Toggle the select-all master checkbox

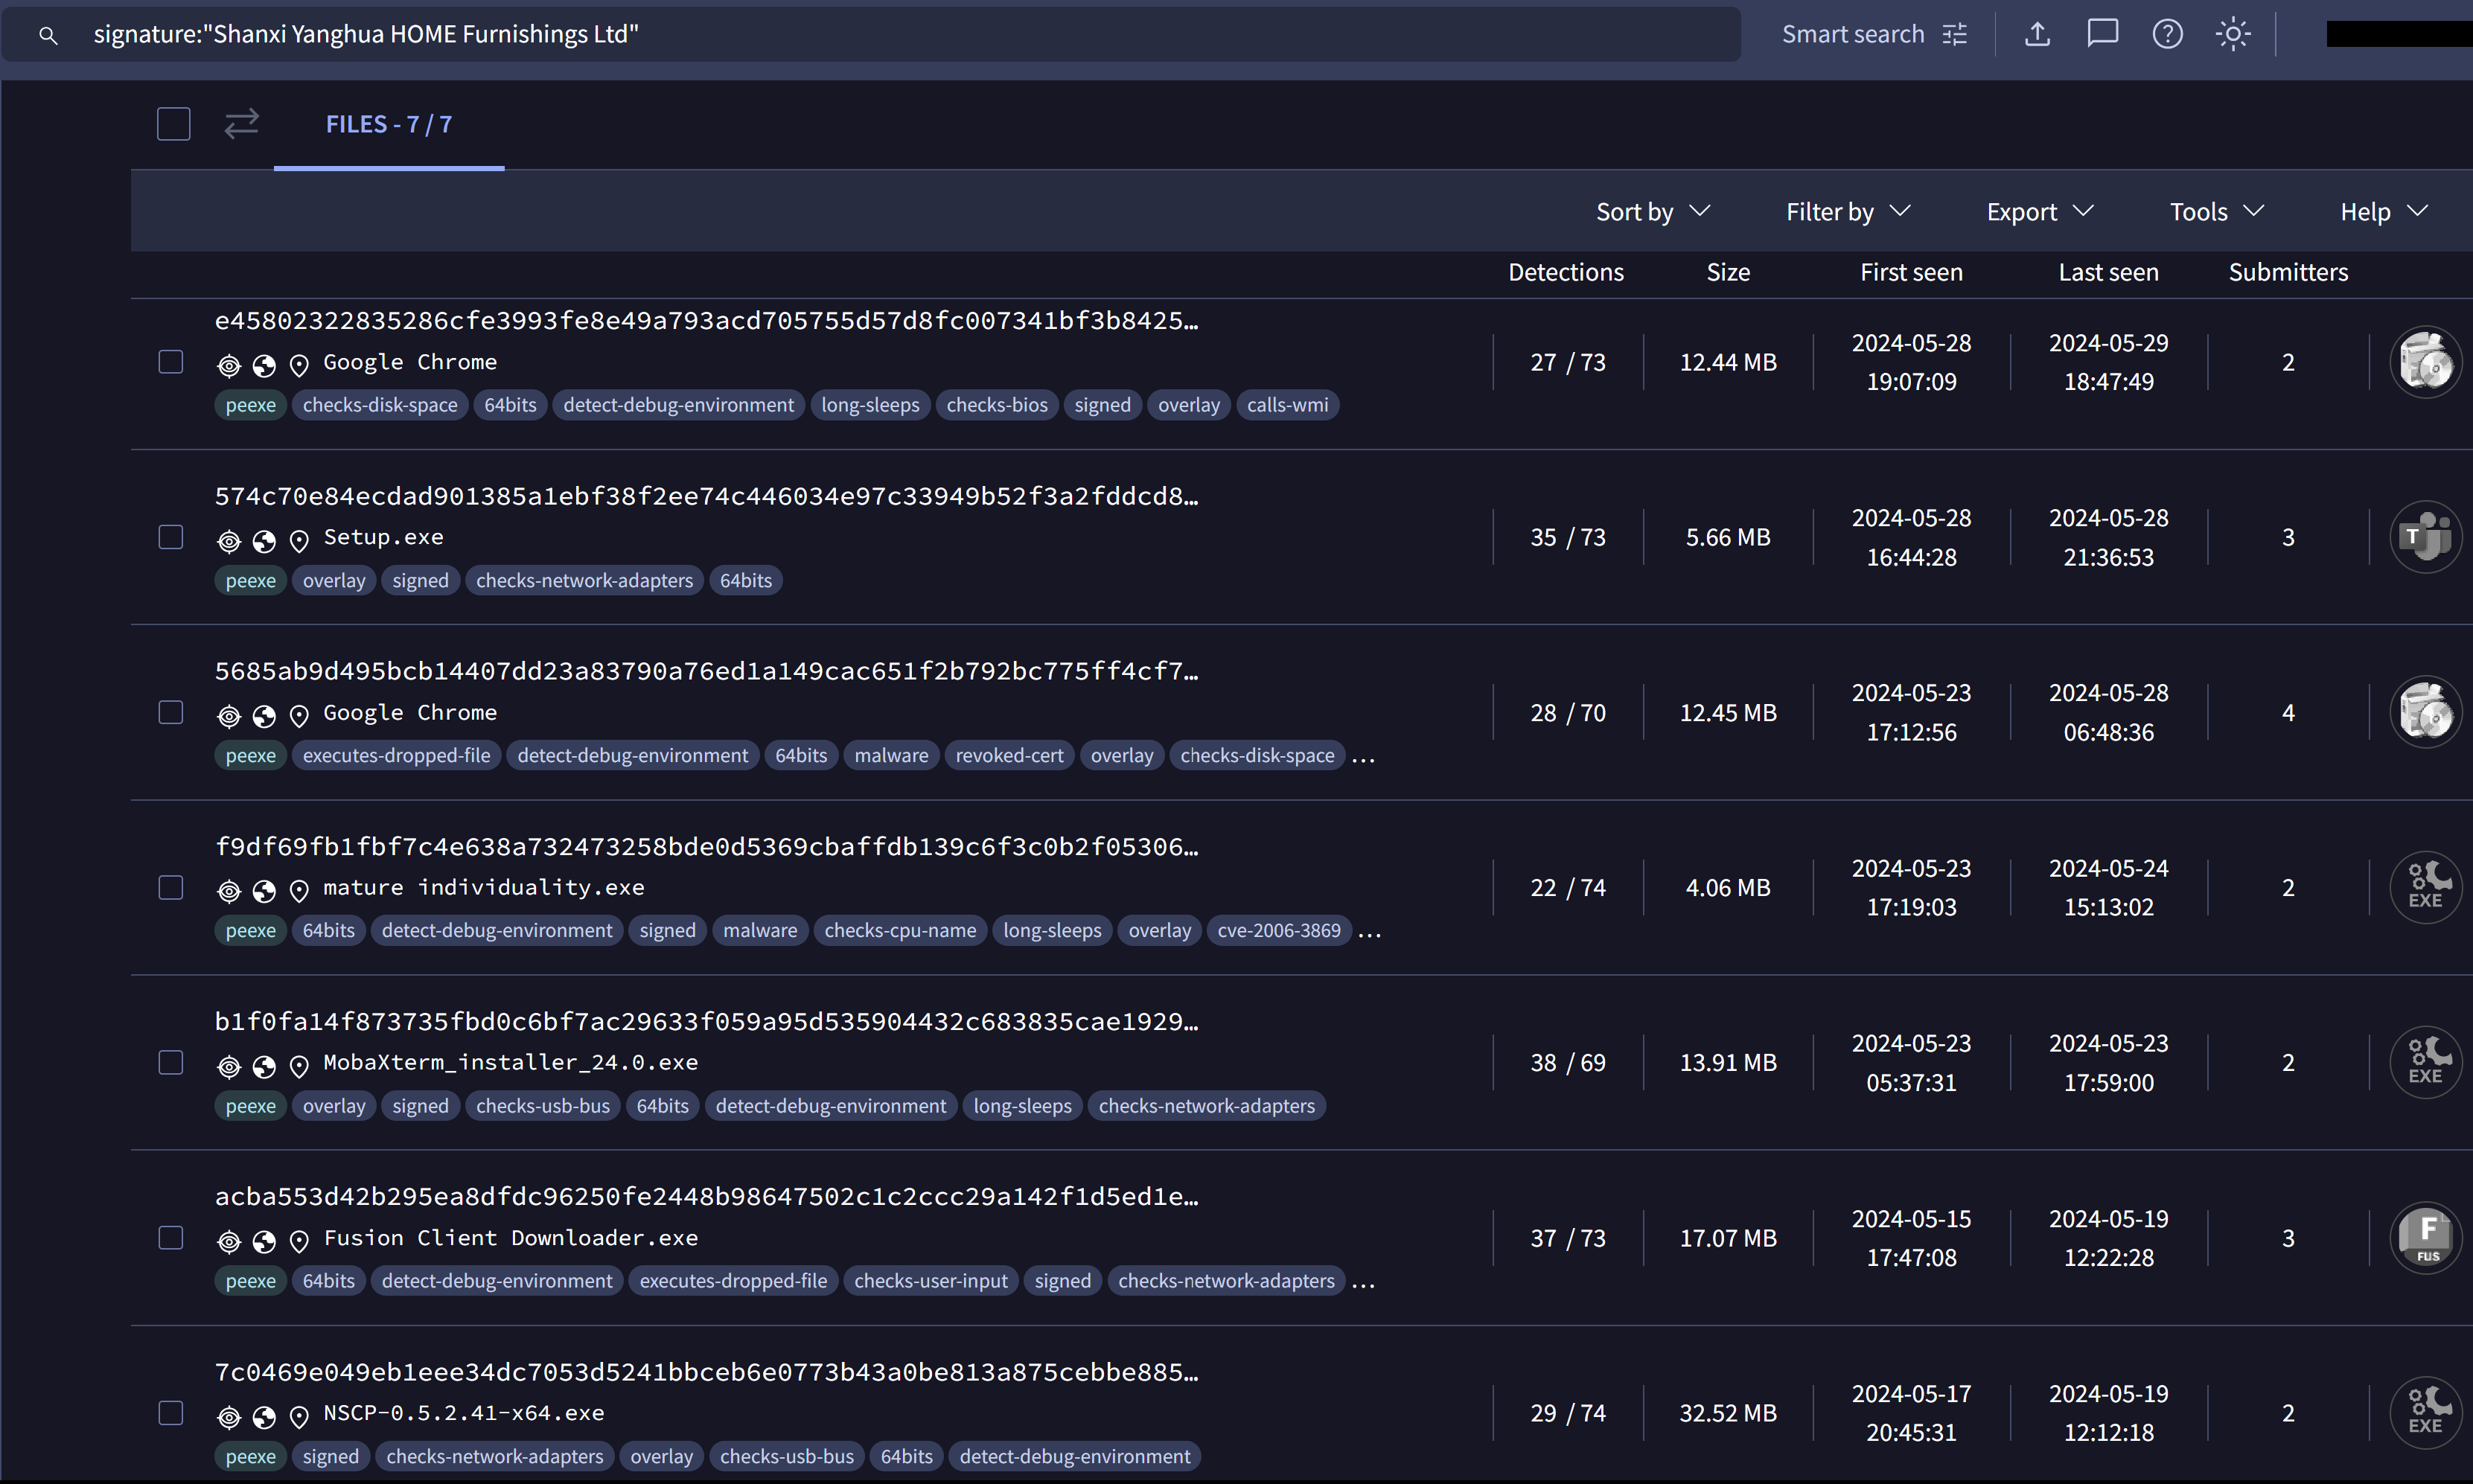[173, 124]
